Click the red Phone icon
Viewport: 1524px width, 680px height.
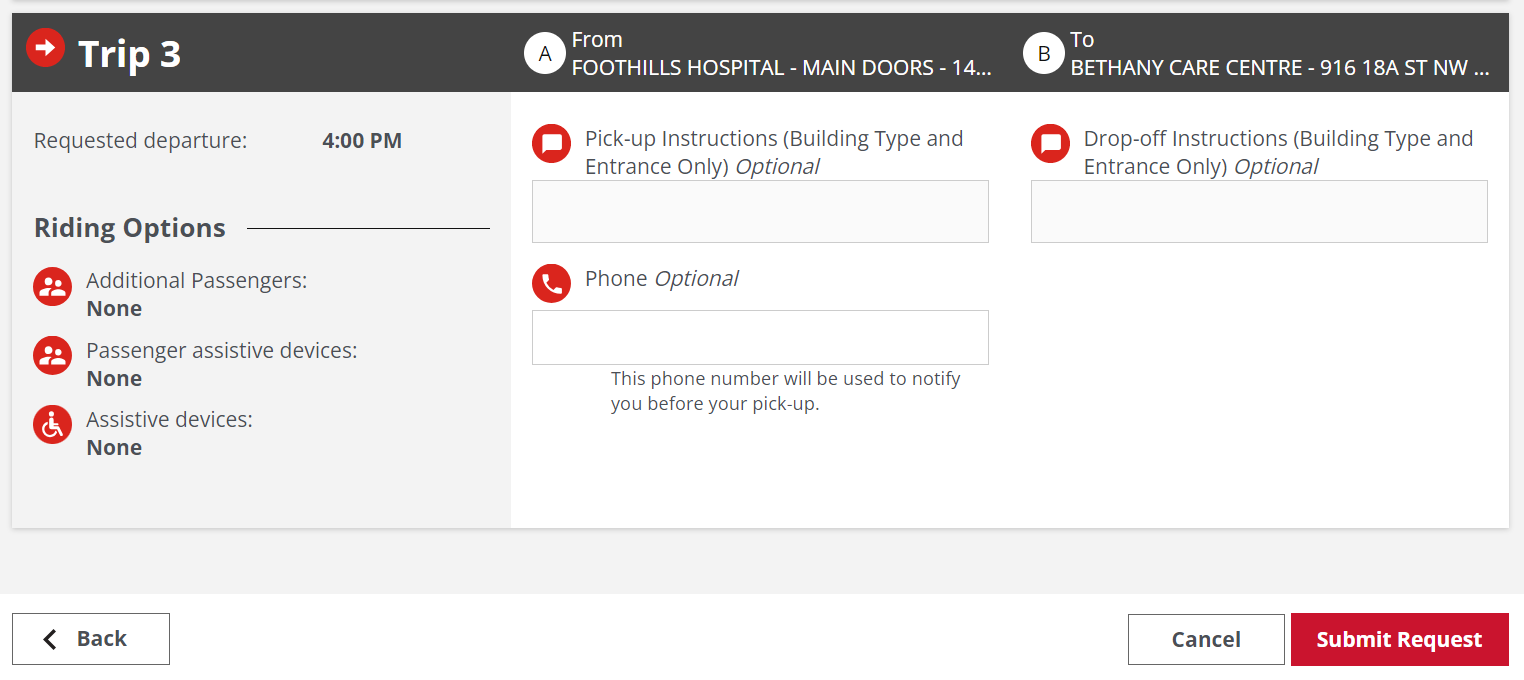(550, 283)
